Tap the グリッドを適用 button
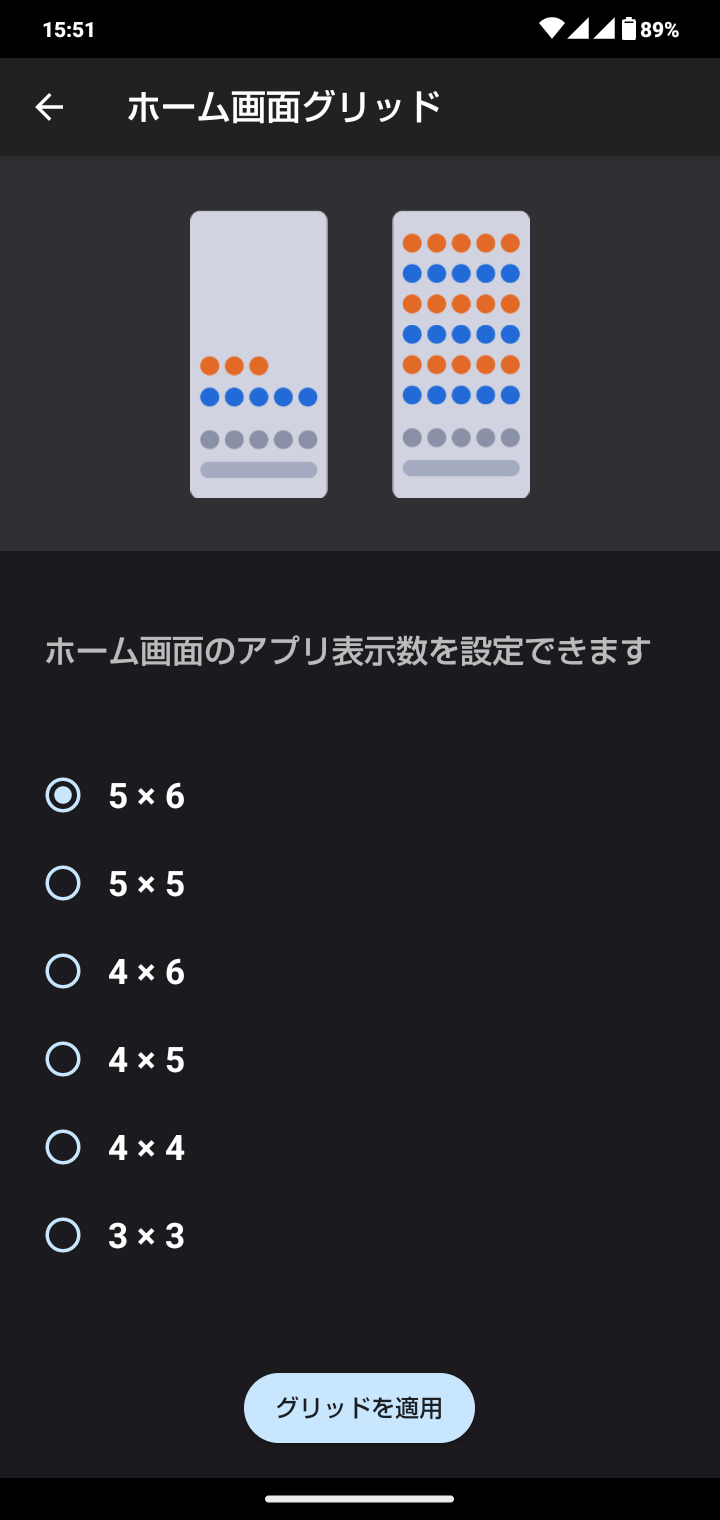The width and height of the screenshot is (720, 1520). coord(359,1408)
